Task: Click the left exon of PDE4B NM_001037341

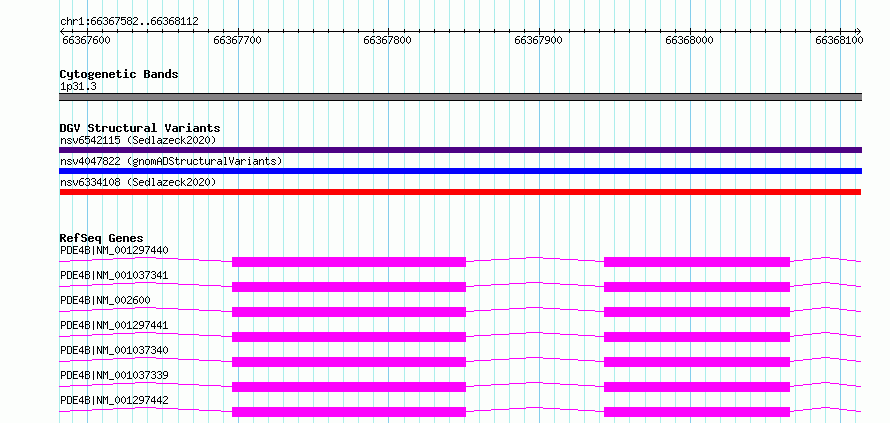Action: click(349, 287)
